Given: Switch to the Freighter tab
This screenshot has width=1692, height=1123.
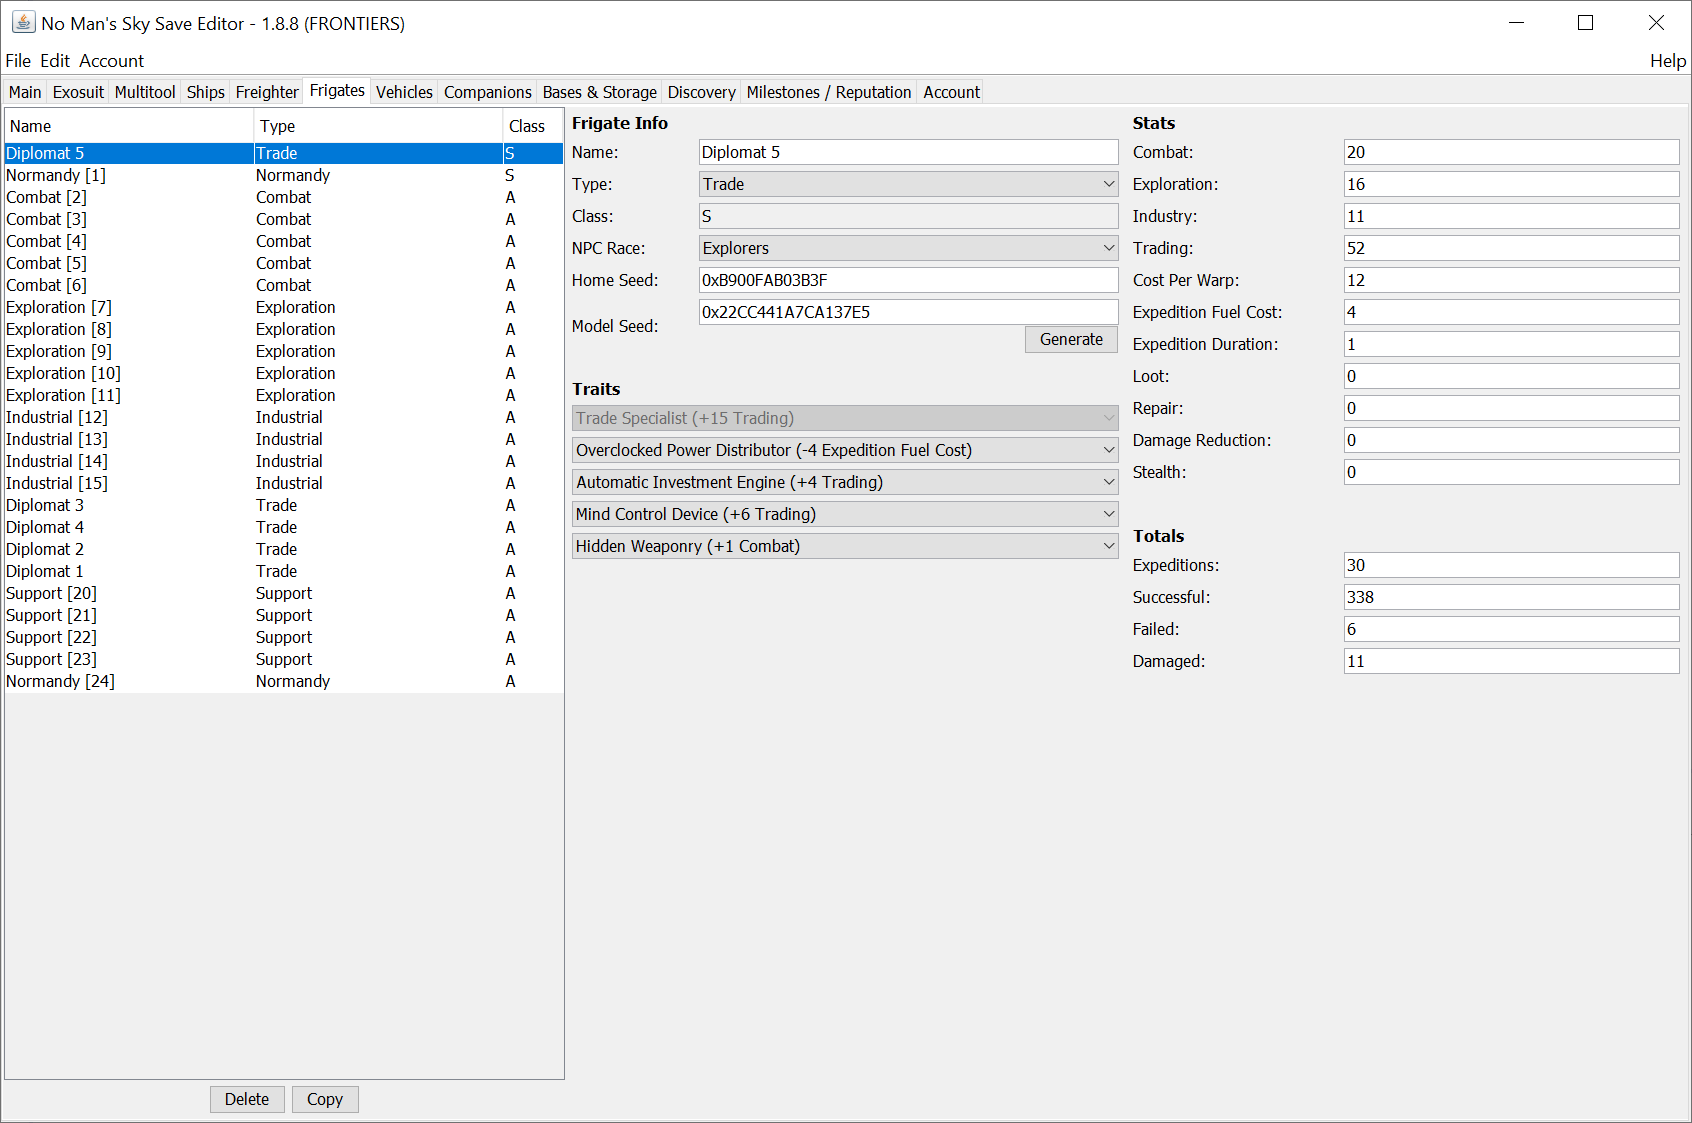Looking at the screenshot, I should tap(267, 92).
